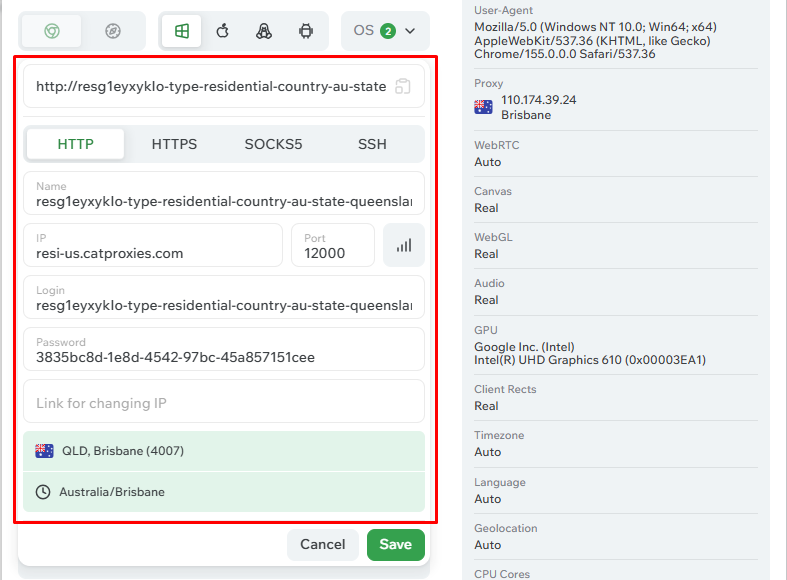Click the Timezone Auto value
Viewport: 787px width, 580px height.
[488, 453]
